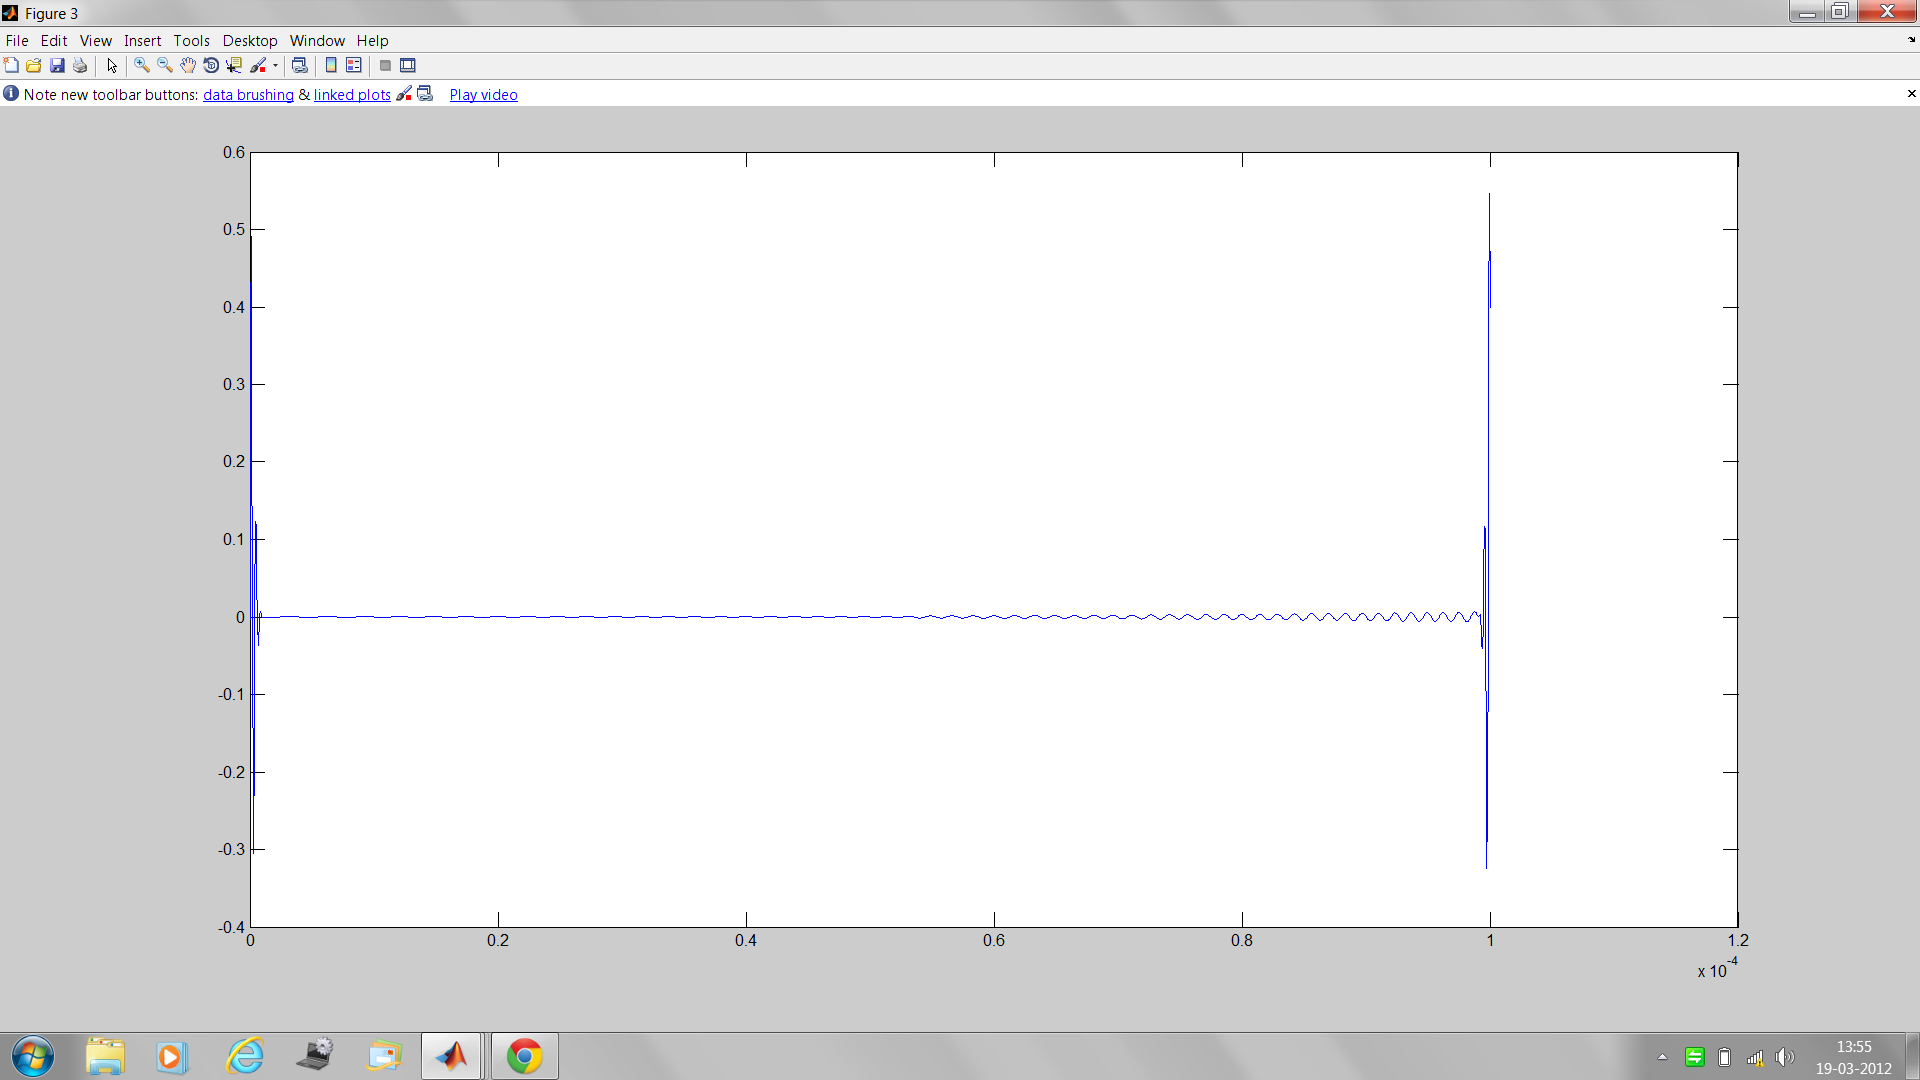The width and height of the screenshot is (1920, 1080).
Task: Print the figure
Action: [80, 65]
